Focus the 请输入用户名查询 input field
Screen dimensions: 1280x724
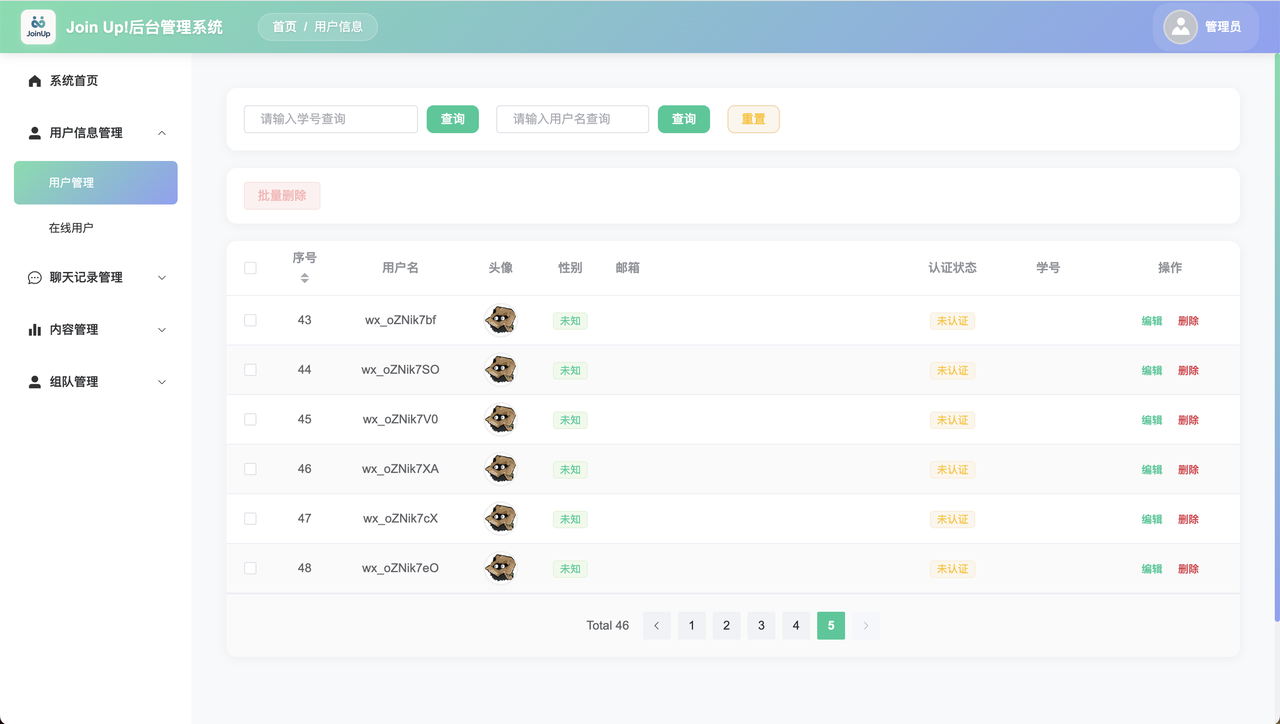573,119
